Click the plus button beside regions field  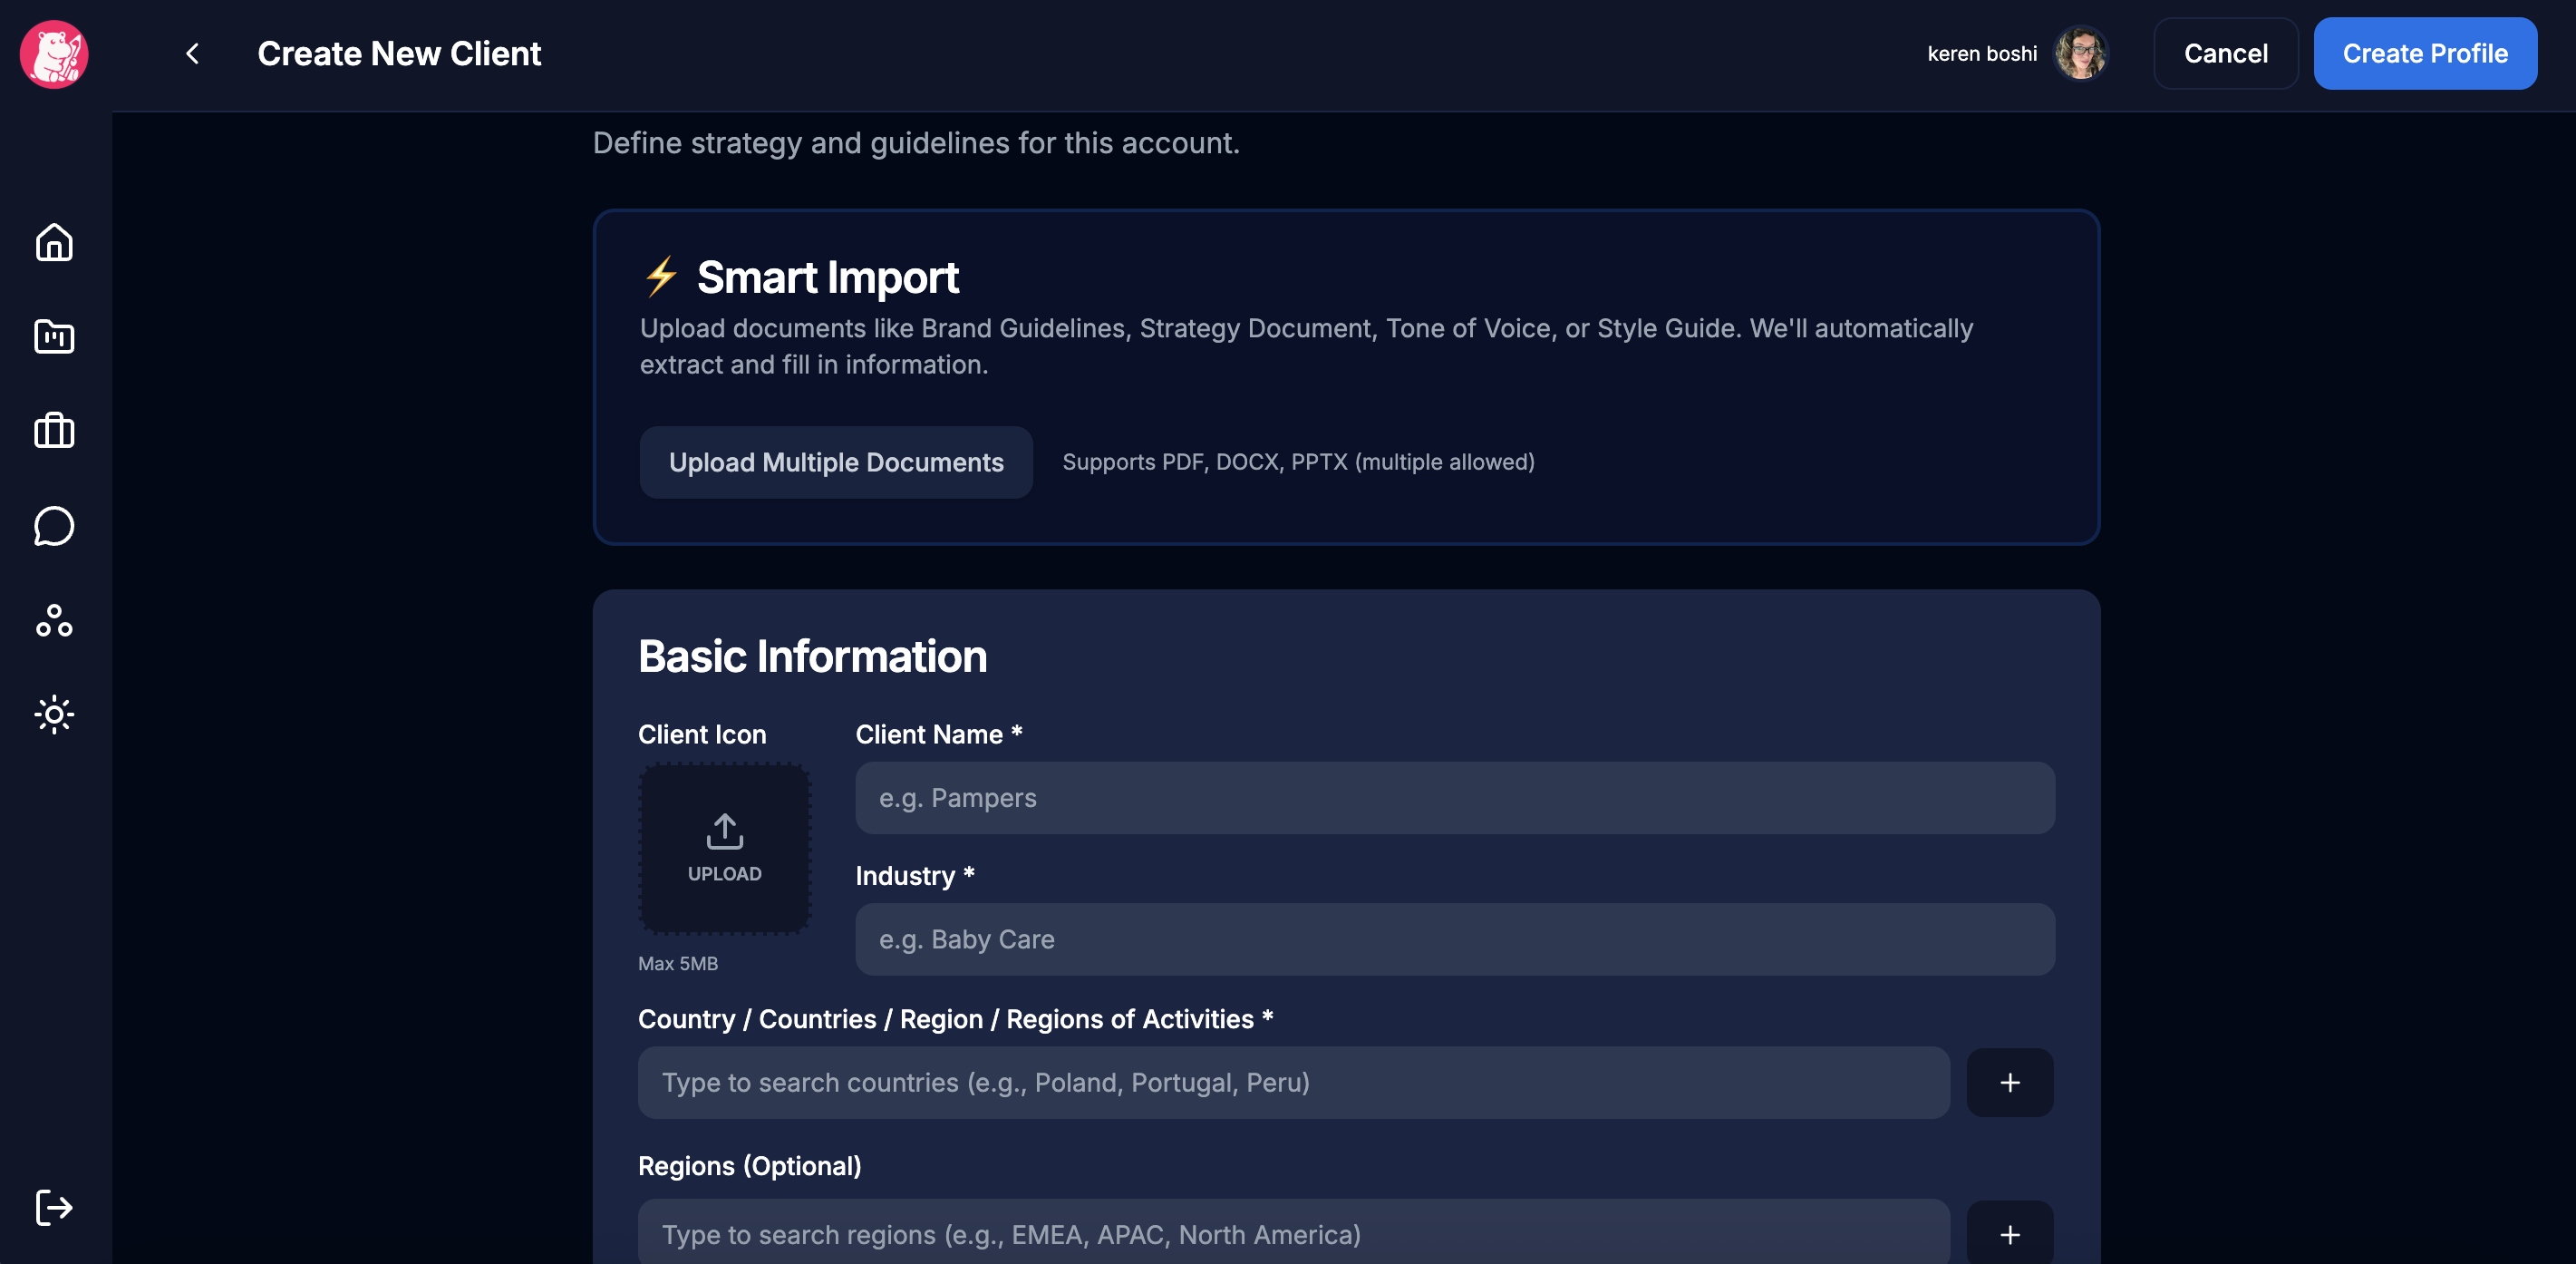pos(2009,1234)
